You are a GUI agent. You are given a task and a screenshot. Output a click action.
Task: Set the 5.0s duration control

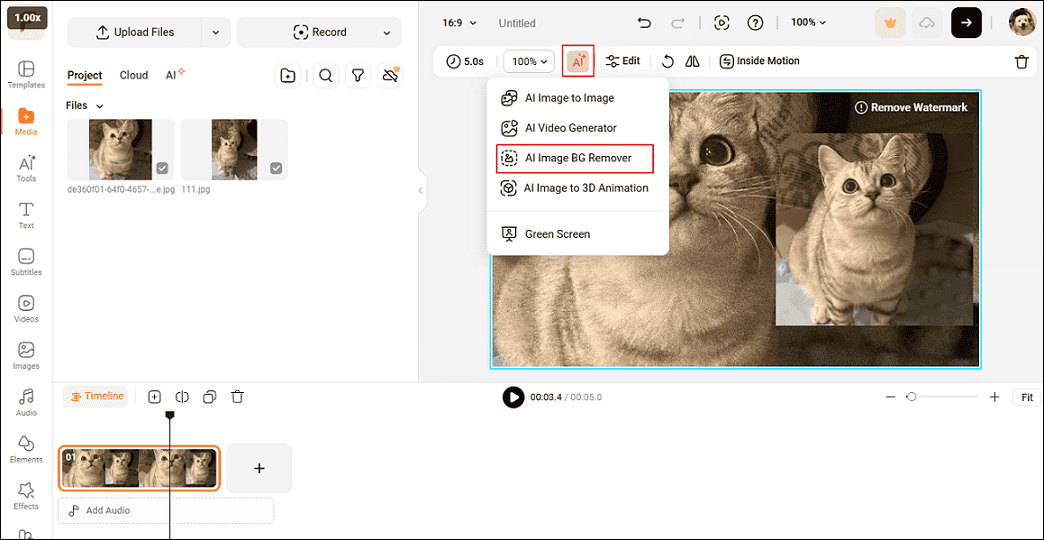click(465, 61)
